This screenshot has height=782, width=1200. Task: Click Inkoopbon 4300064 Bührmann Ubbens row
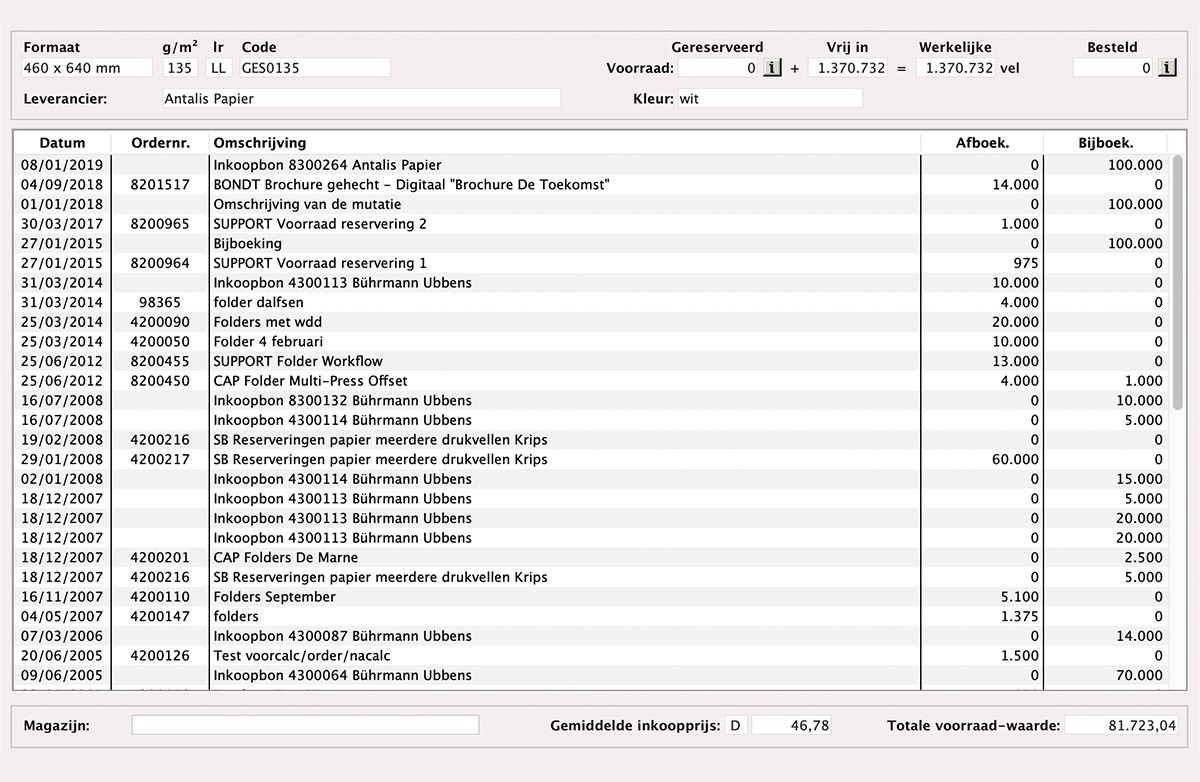coord(591,675)
